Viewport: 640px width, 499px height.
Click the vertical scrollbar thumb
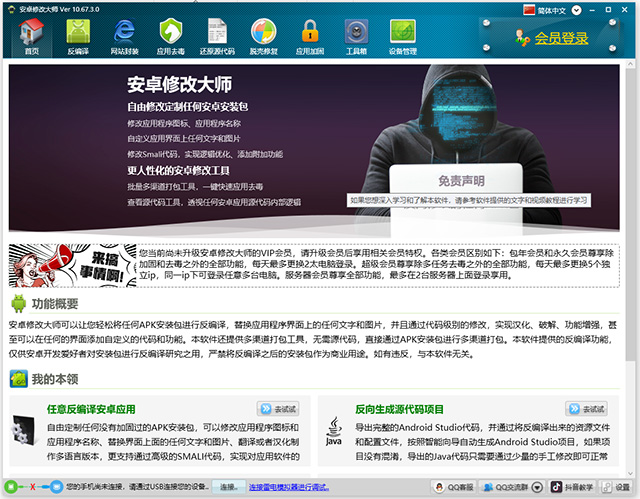[x=630, y=214]
